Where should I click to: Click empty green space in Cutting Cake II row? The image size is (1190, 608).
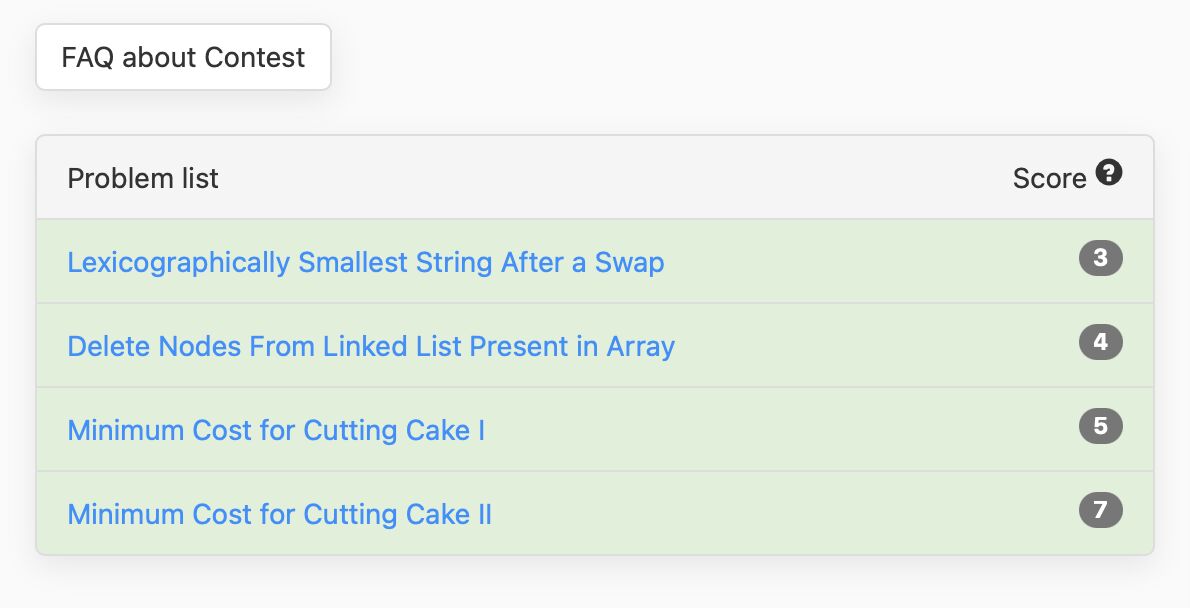[782, 514]
